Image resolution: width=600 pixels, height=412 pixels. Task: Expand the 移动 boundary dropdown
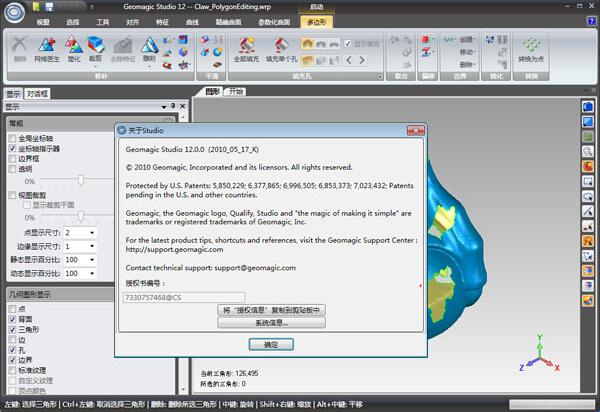click(467, 52)
